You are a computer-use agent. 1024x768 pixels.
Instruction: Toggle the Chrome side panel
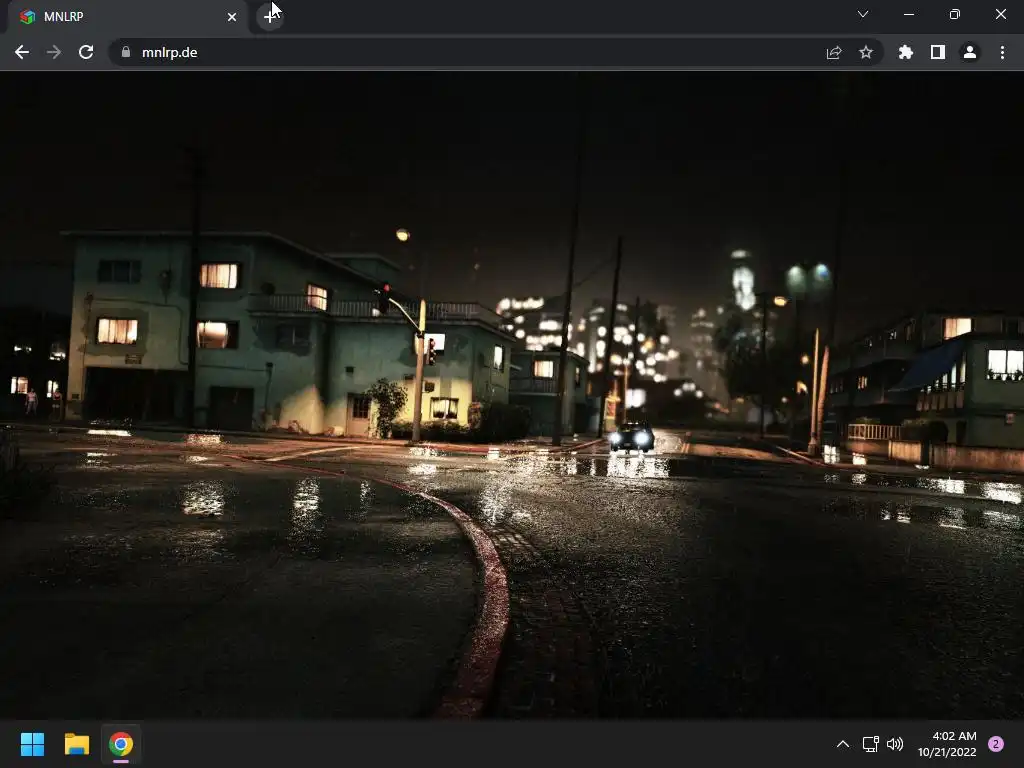click(x=938, y=52)
